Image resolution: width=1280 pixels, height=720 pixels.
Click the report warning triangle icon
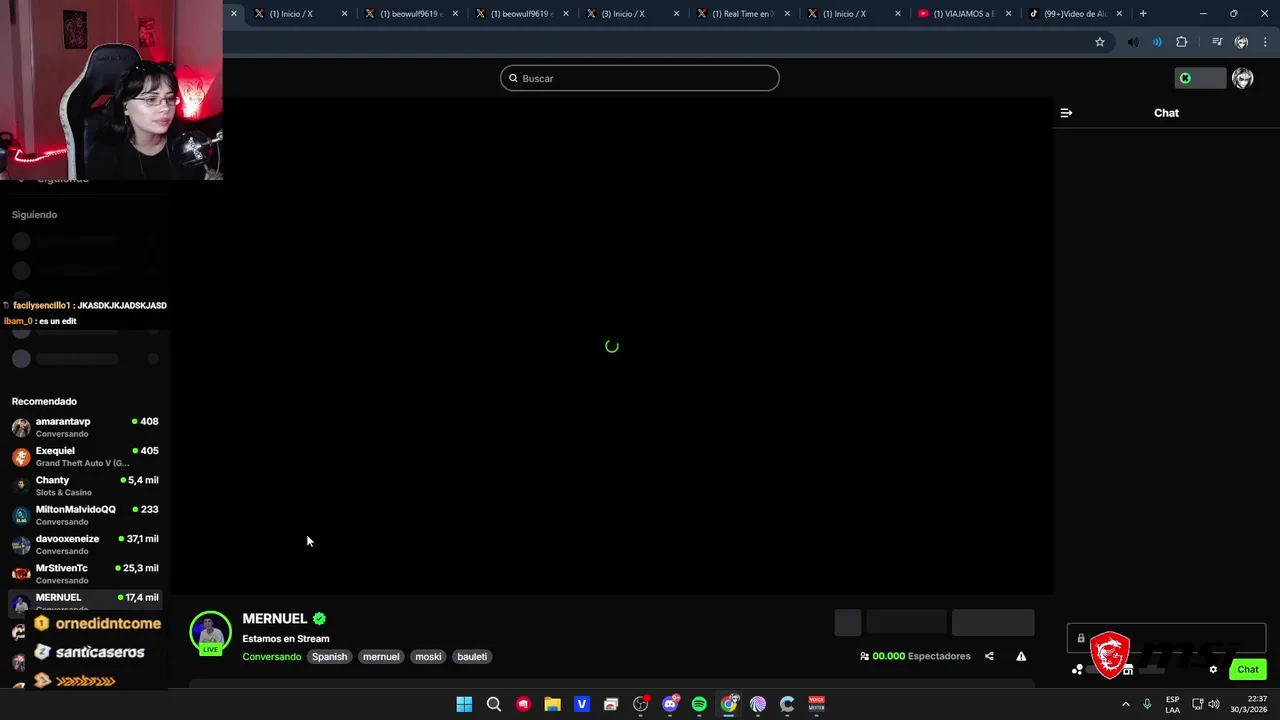click(x=1021, y=656)
